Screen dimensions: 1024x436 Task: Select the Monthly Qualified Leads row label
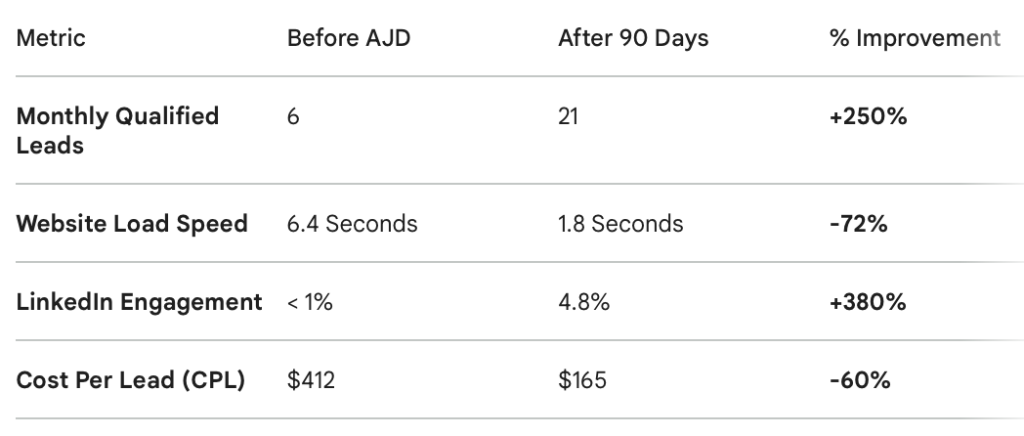click(117, 130)
